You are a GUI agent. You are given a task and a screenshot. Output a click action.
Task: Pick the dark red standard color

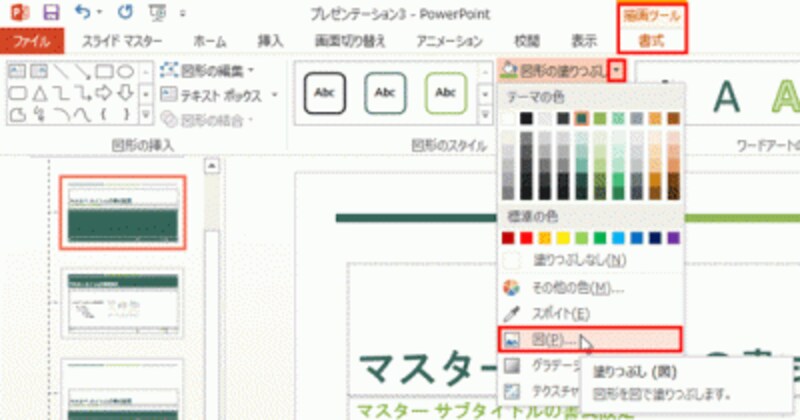click(x=508, y=238)
